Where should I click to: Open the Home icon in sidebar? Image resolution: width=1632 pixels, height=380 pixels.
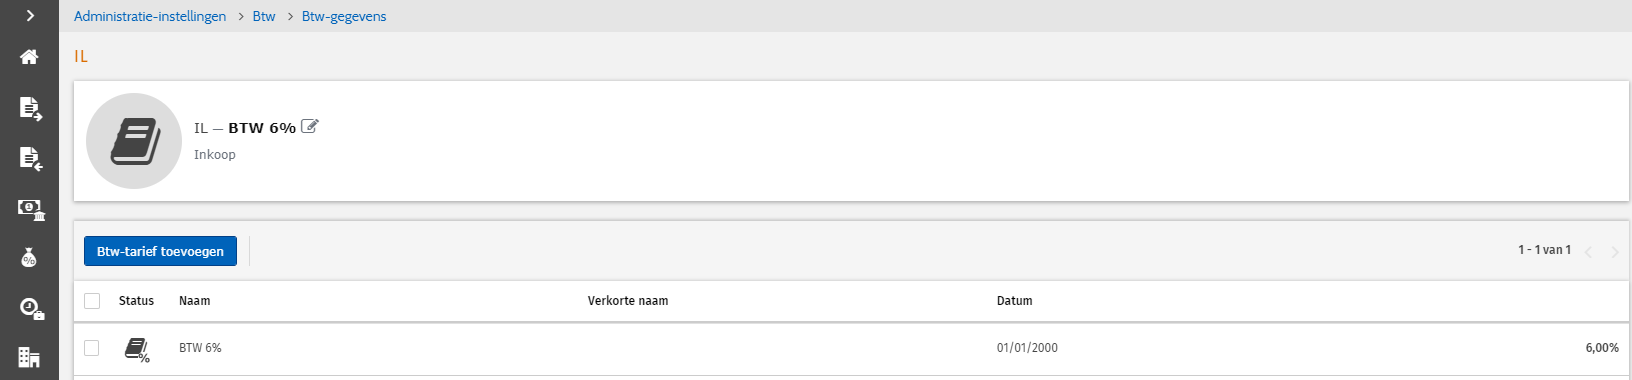click(29, 57)
